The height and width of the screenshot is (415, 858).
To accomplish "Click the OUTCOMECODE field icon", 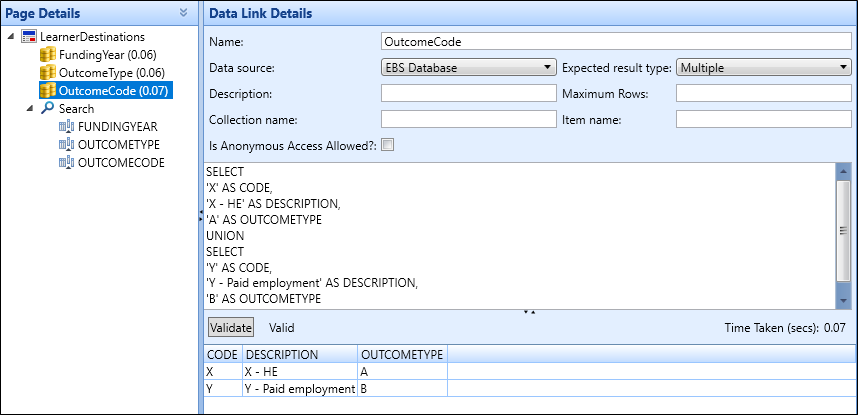I will coord(66,162).
